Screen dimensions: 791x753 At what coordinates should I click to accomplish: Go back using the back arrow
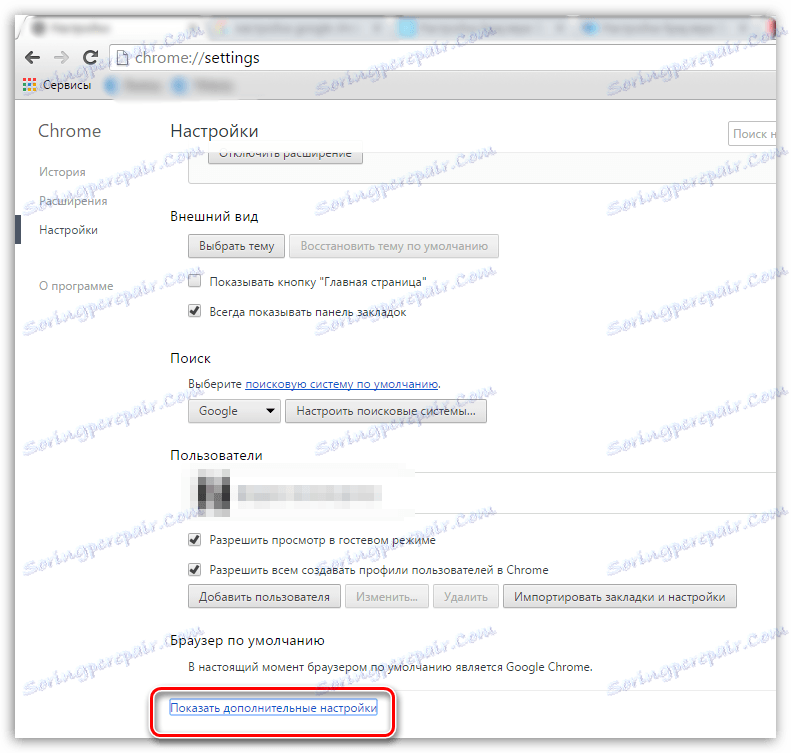click(x=32, y=57)
